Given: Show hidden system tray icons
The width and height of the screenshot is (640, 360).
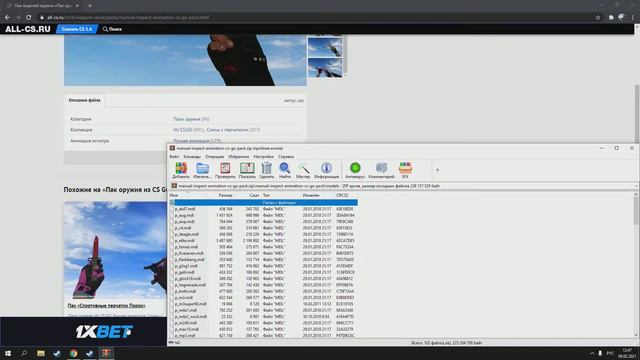Looking at the screenshot, I should click(x=592, y=353).
